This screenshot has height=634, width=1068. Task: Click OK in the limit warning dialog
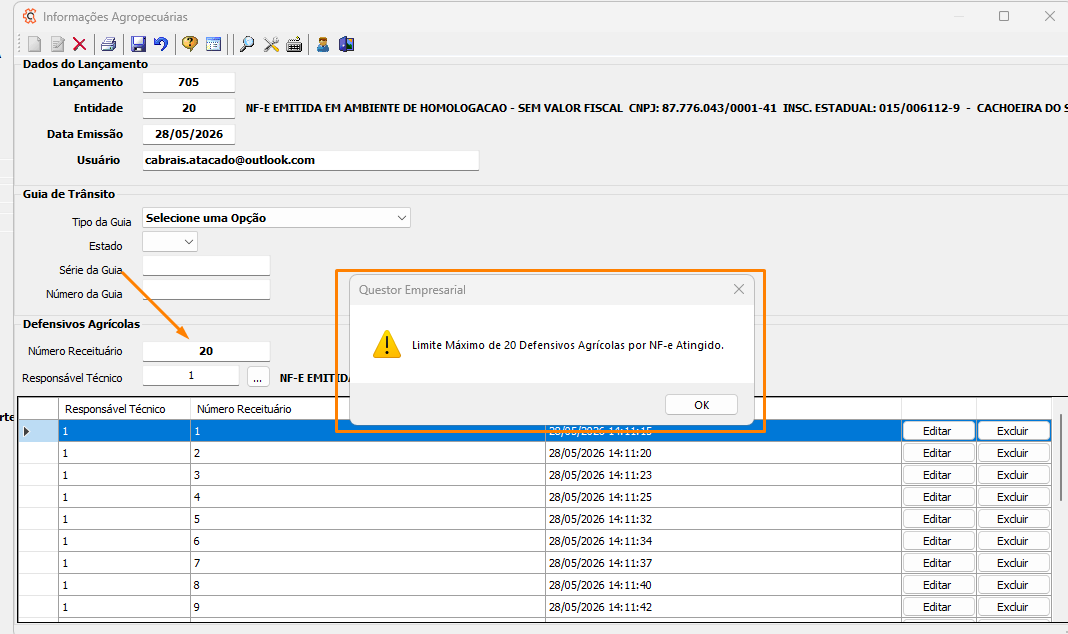pyautogui.click(x=702, y=405)
